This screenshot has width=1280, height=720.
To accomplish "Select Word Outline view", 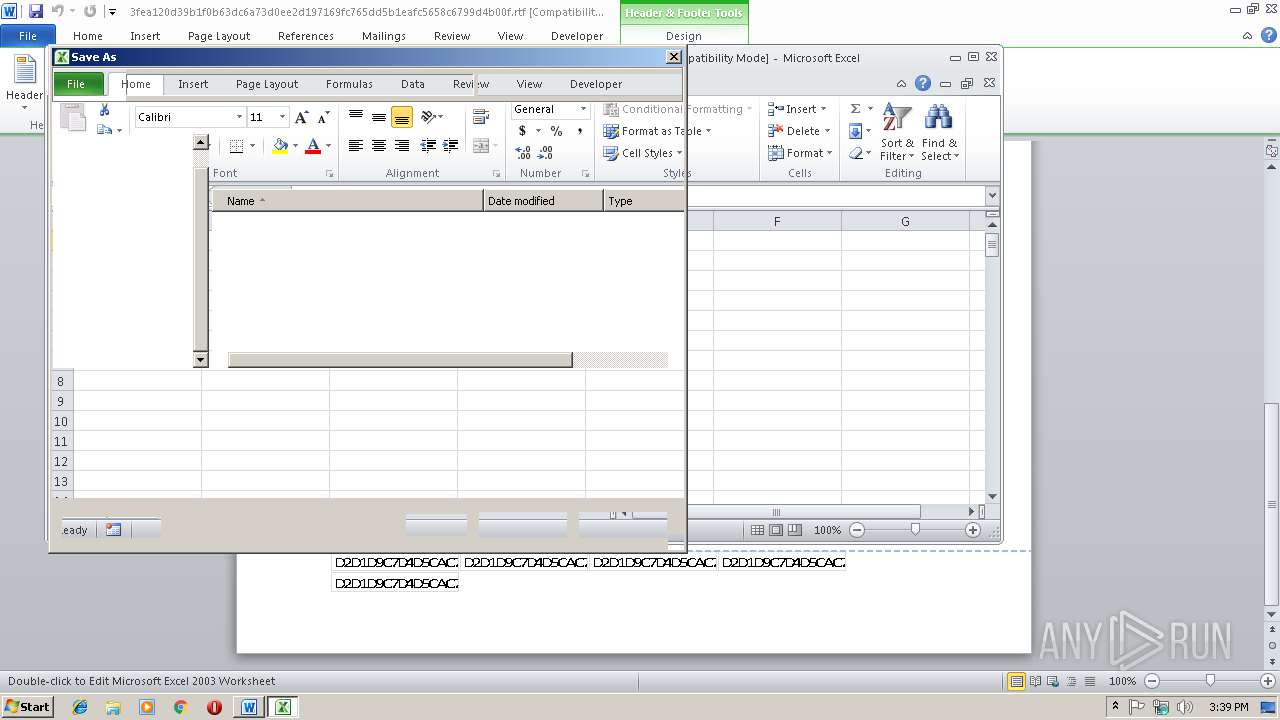I will pos(1072,681).
